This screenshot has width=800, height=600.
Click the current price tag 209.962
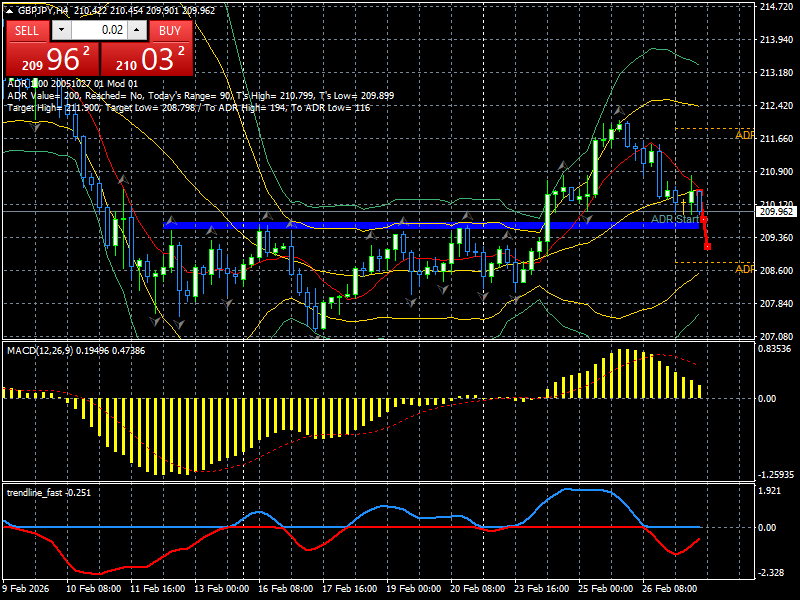777,211
